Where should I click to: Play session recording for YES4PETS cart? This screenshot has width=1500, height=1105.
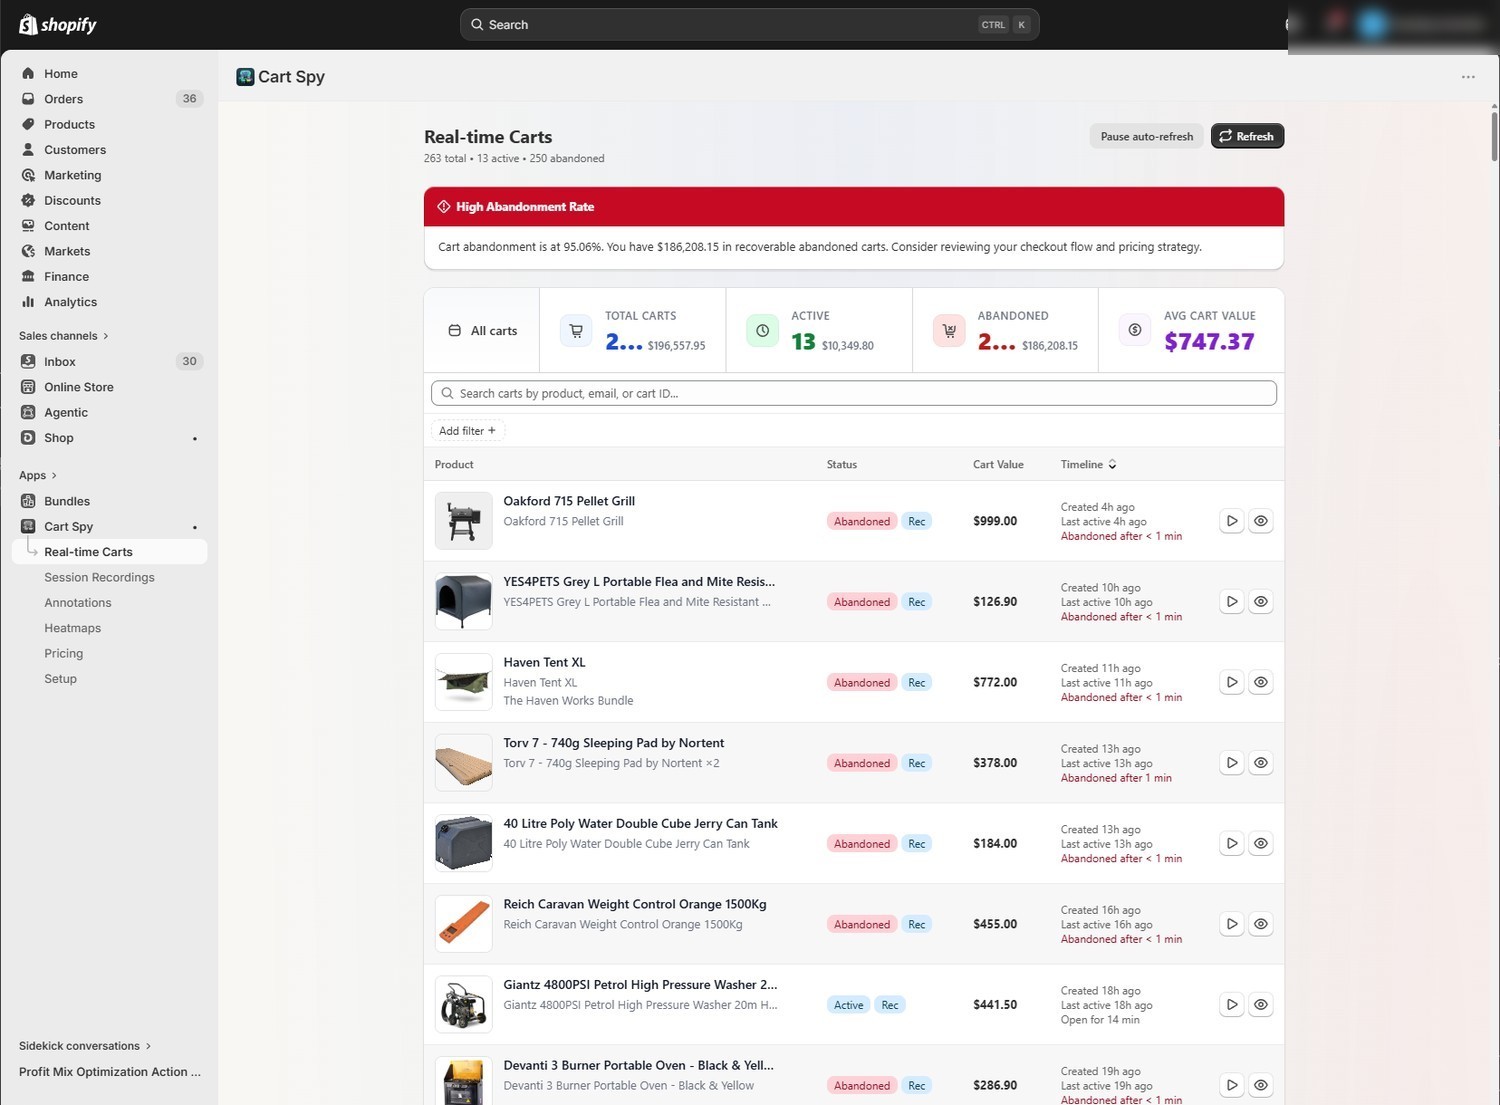pos(1232,602)
